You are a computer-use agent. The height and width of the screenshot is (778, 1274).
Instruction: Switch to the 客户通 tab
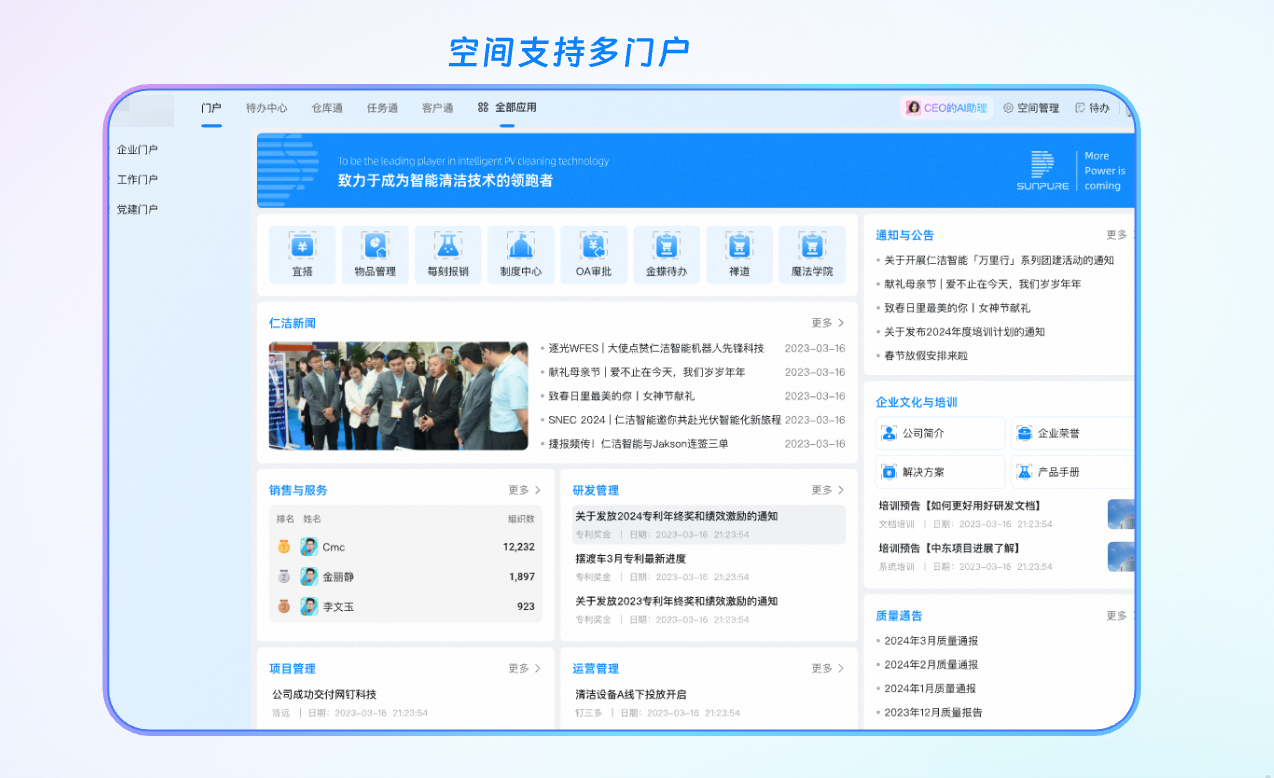(437, 108)
